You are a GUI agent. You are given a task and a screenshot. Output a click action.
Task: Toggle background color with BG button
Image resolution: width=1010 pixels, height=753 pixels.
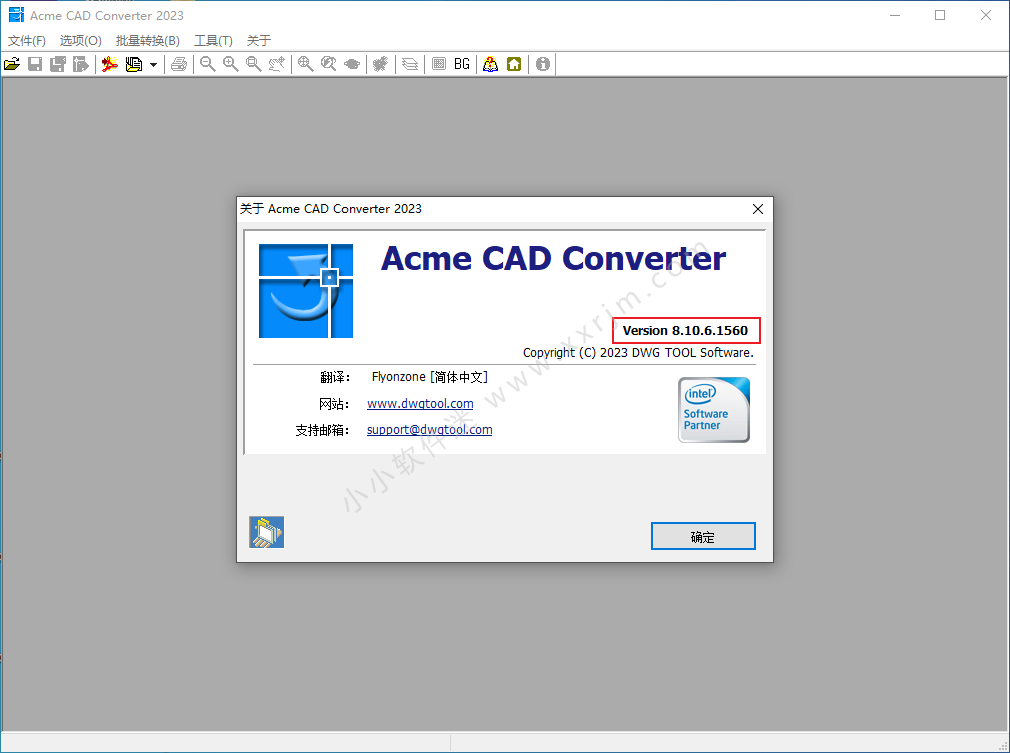[461, 64]
